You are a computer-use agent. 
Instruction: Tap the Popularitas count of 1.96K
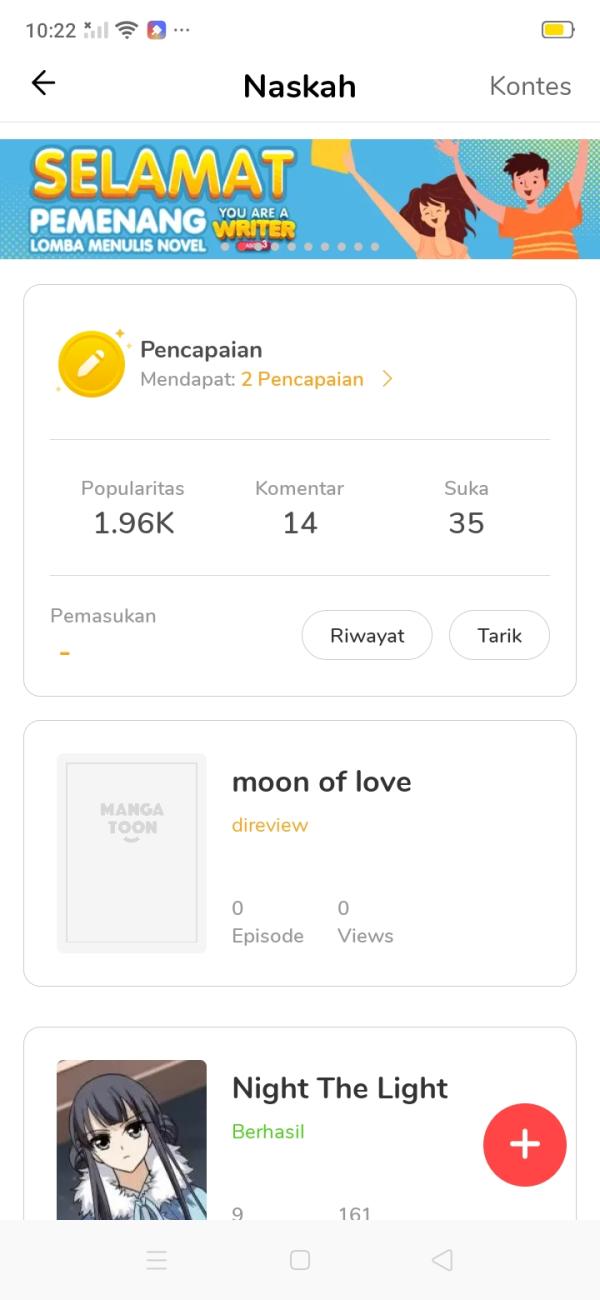(x=132, y=522)
